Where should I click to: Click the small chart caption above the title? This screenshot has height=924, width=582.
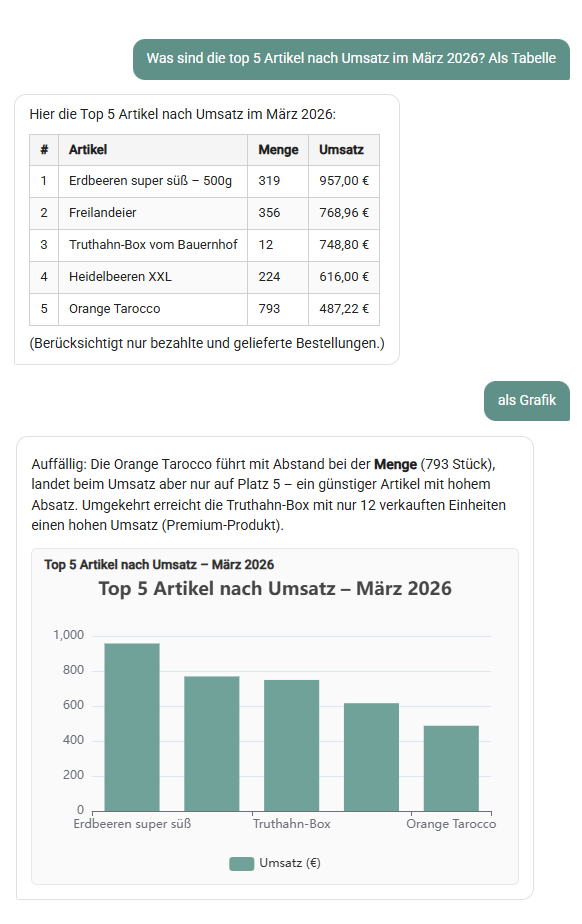[x=159, y=565]
